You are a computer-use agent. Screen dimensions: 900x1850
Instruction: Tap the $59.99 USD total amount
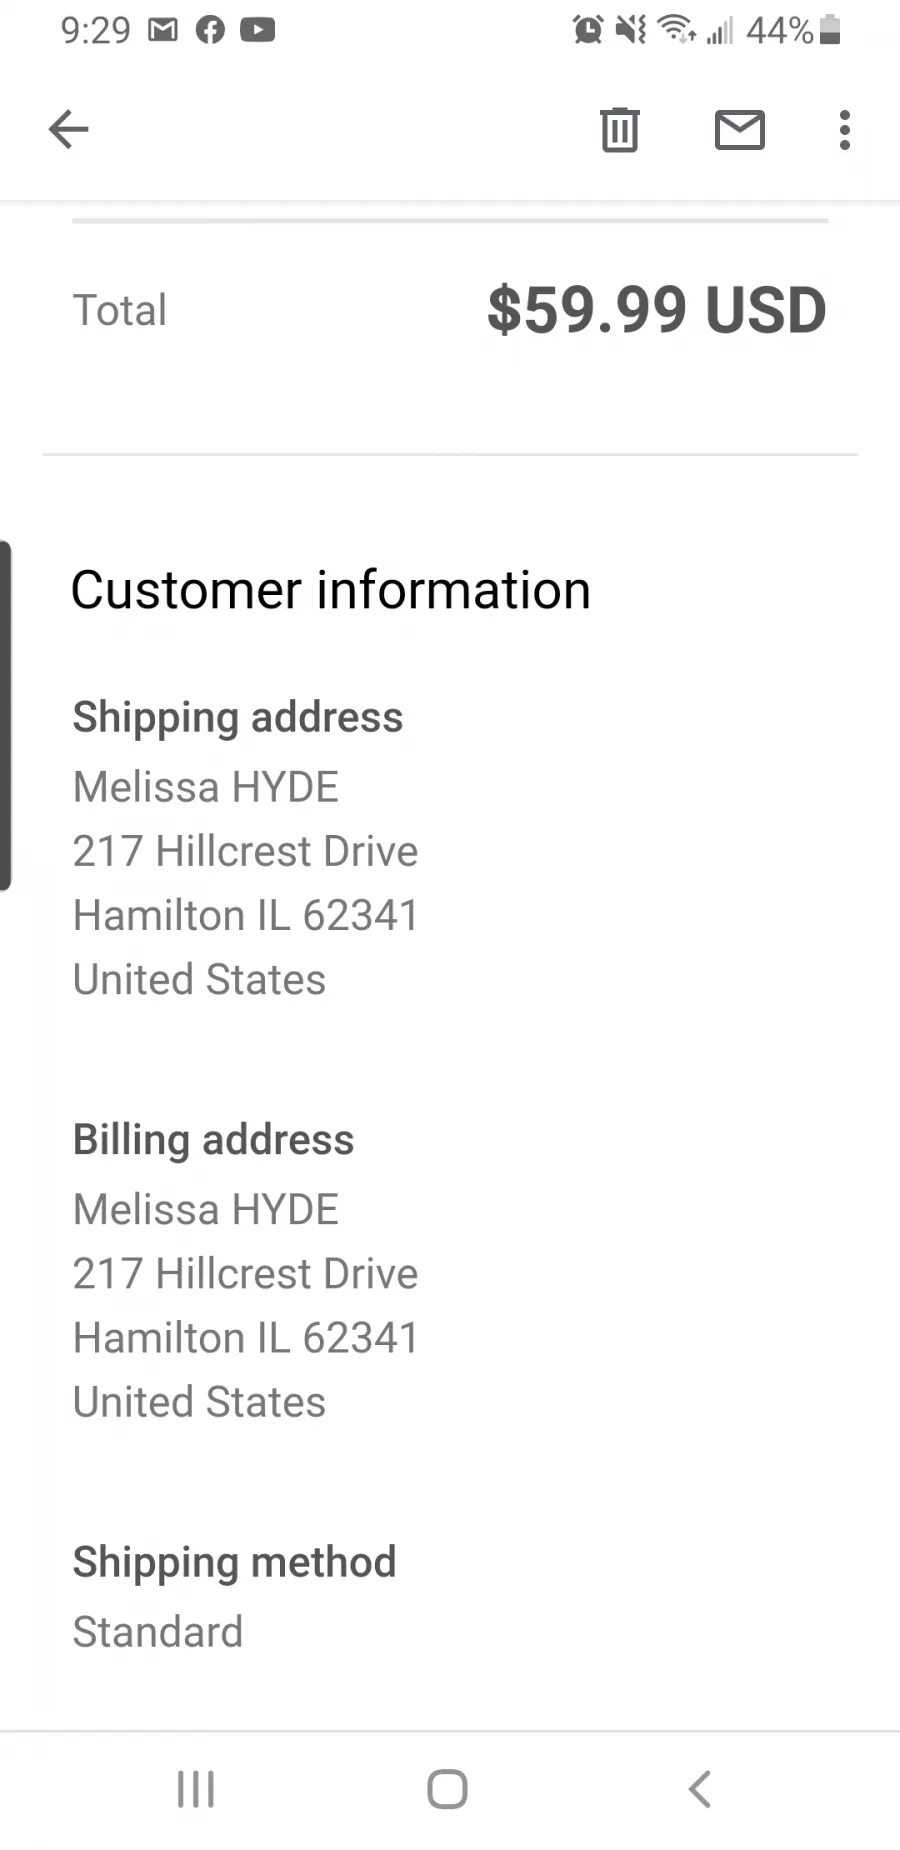657,309
